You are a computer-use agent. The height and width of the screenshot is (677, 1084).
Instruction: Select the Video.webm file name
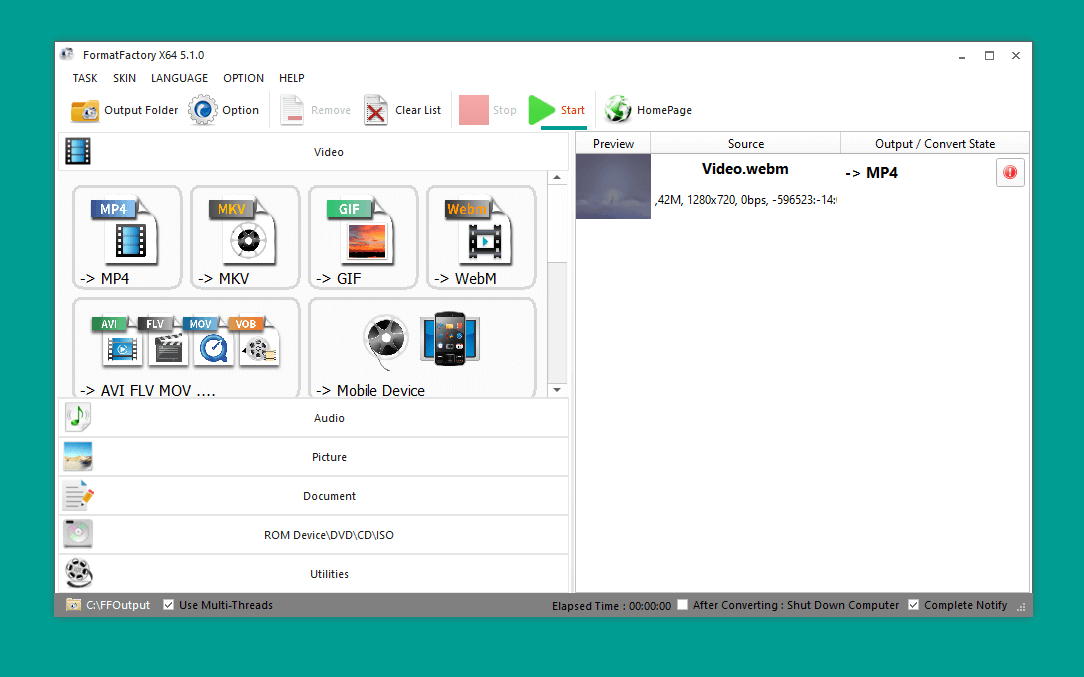click(745, 169)
